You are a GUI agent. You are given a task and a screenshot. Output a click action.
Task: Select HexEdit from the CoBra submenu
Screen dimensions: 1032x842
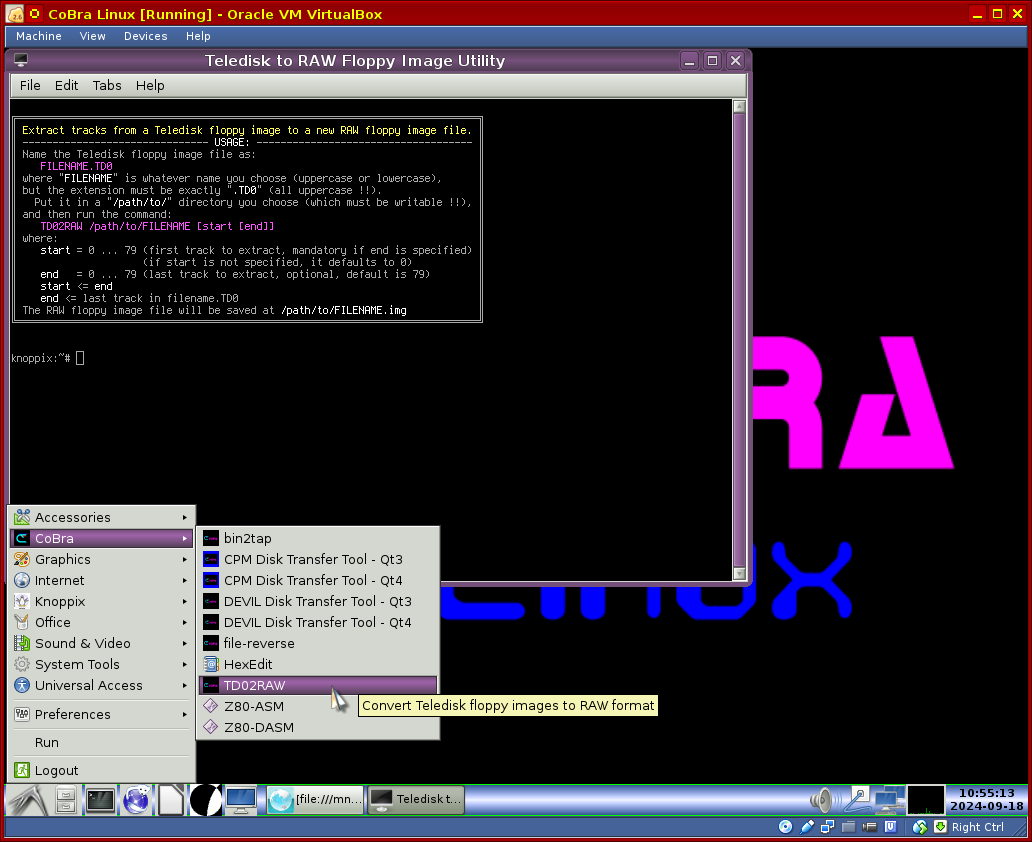coord(248,664)
